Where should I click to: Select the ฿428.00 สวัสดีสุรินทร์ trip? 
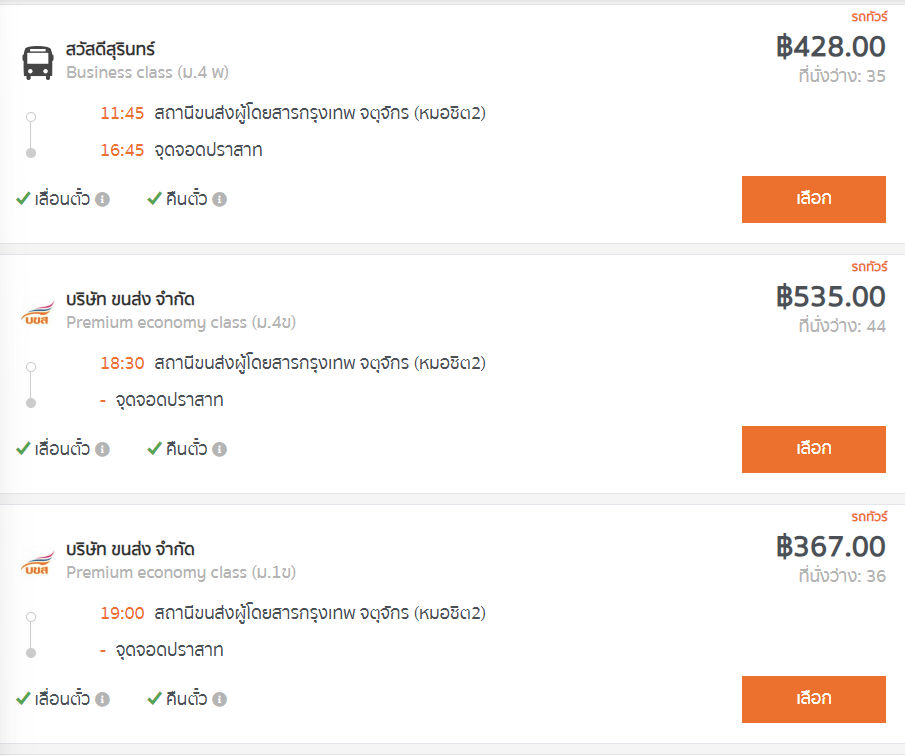(x=813, y=199)
